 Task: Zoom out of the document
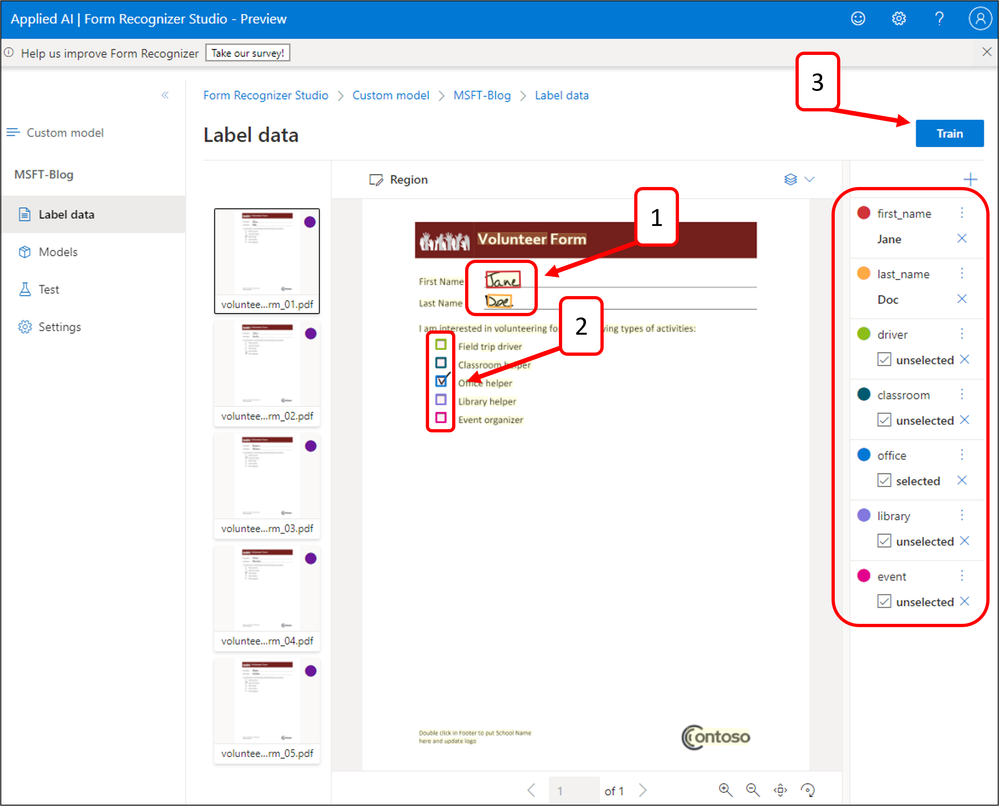tap(752, 790)
